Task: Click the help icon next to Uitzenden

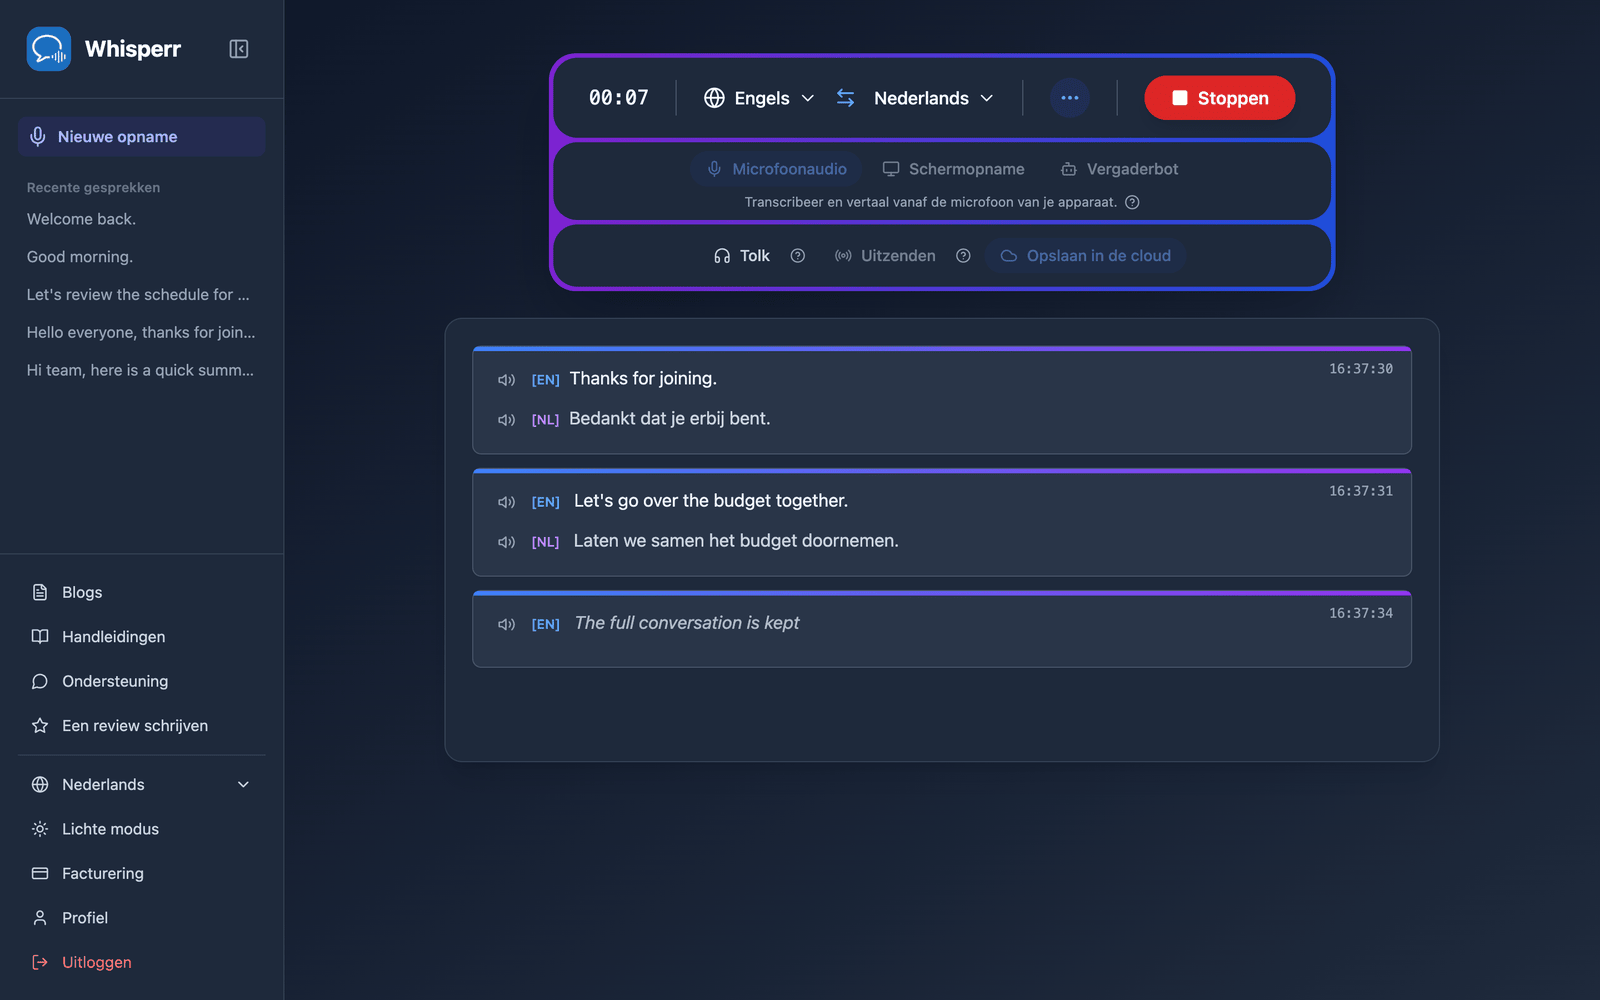Action: click(963, 256)
